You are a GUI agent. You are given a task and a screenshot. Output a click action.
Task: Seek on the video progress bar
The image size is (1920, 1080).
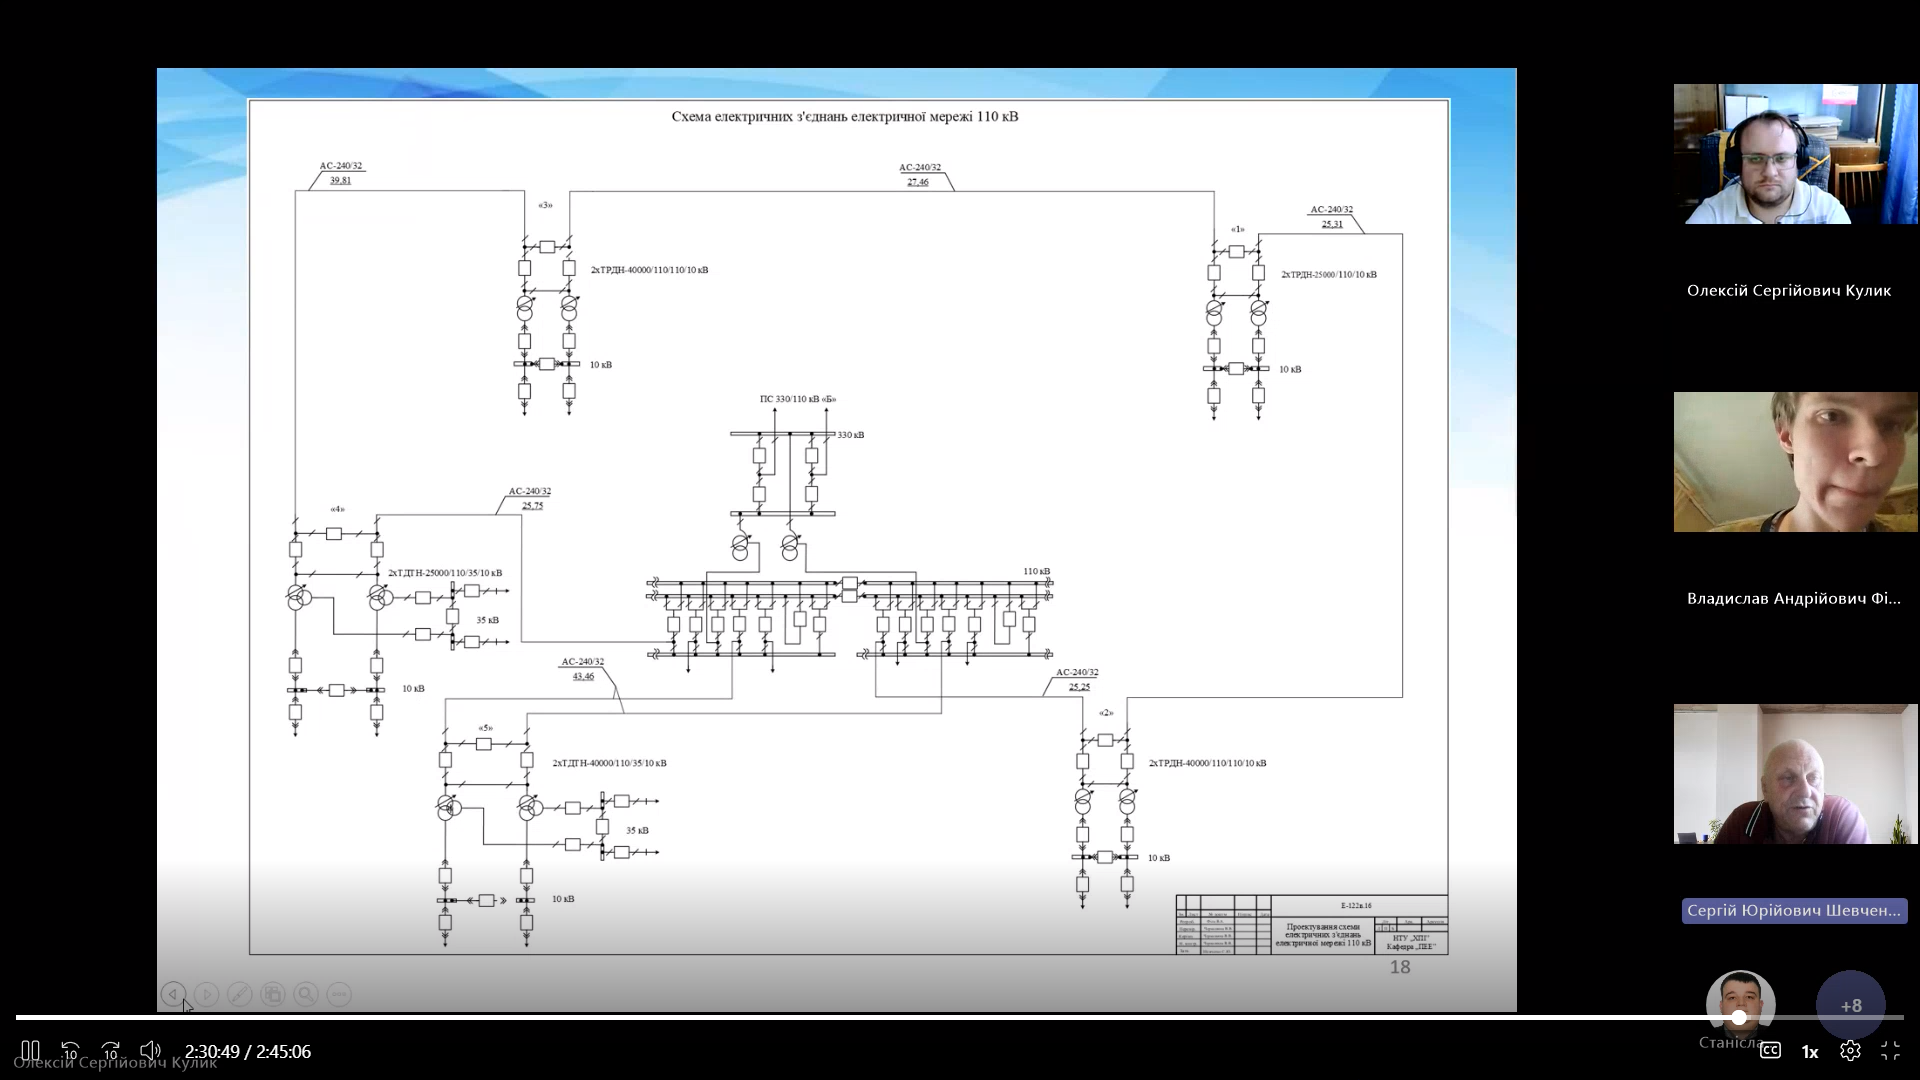960,1017
